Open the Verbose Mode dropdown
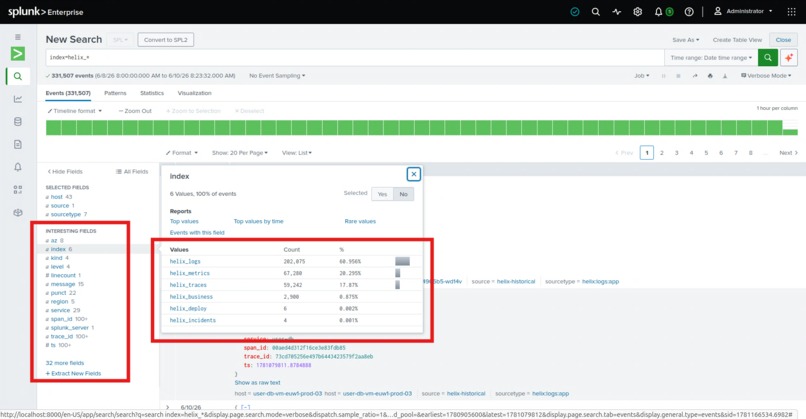The width and height of the screenshot is (806, 419). [765, 76]
